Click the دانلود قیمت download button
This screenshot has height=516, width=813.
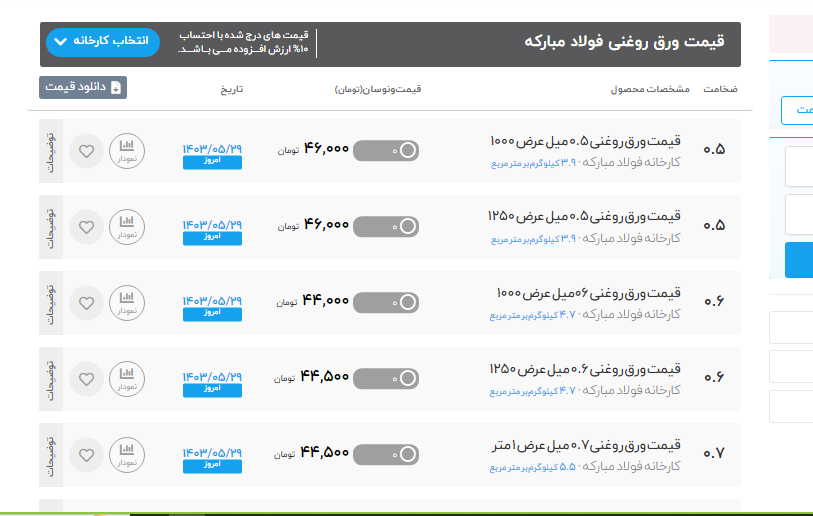pyautogui.click(x=83, y=88)
